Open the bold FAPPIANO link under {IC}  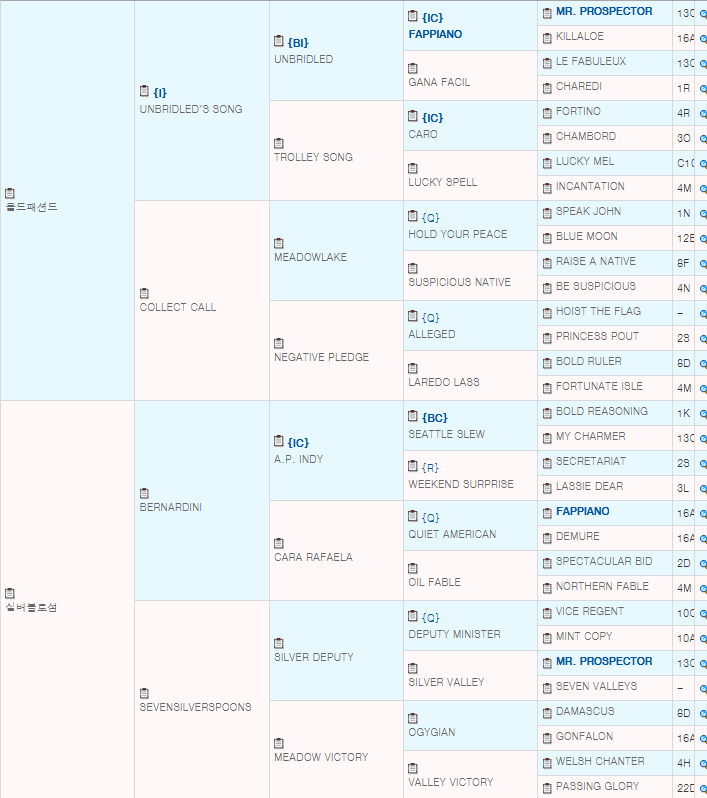[435, 34]
